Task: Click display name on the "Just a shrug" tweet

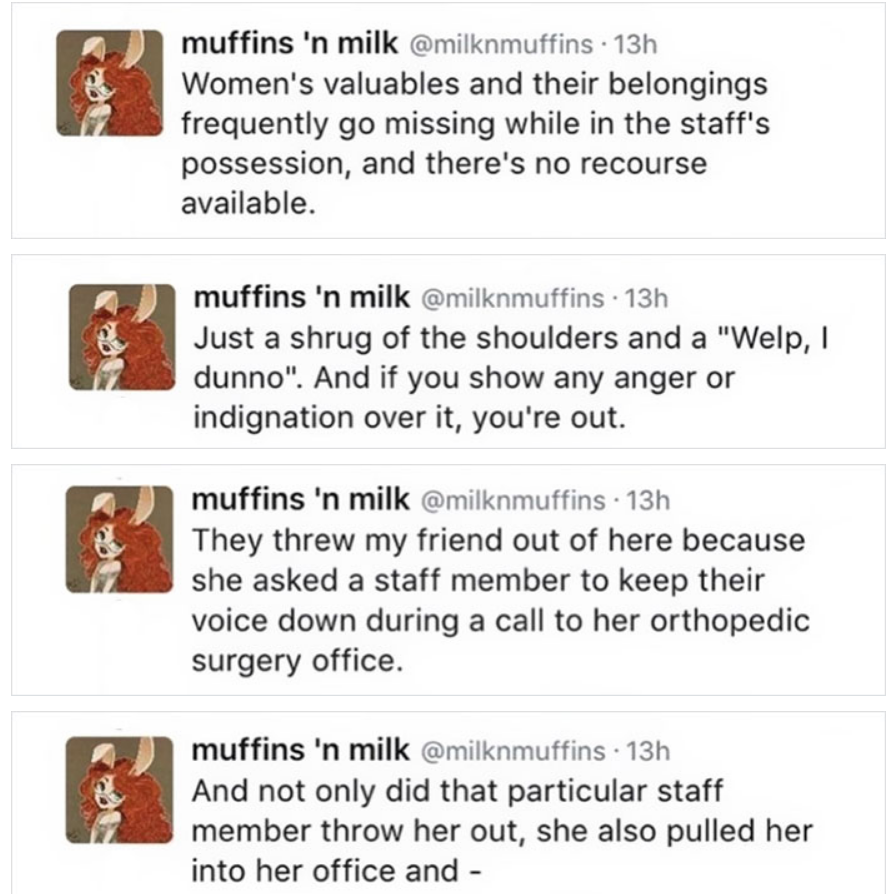Action: [301, 297]
